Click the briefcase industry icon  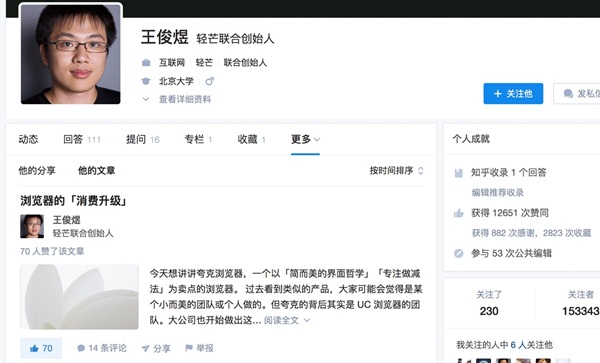coord(146,62)
